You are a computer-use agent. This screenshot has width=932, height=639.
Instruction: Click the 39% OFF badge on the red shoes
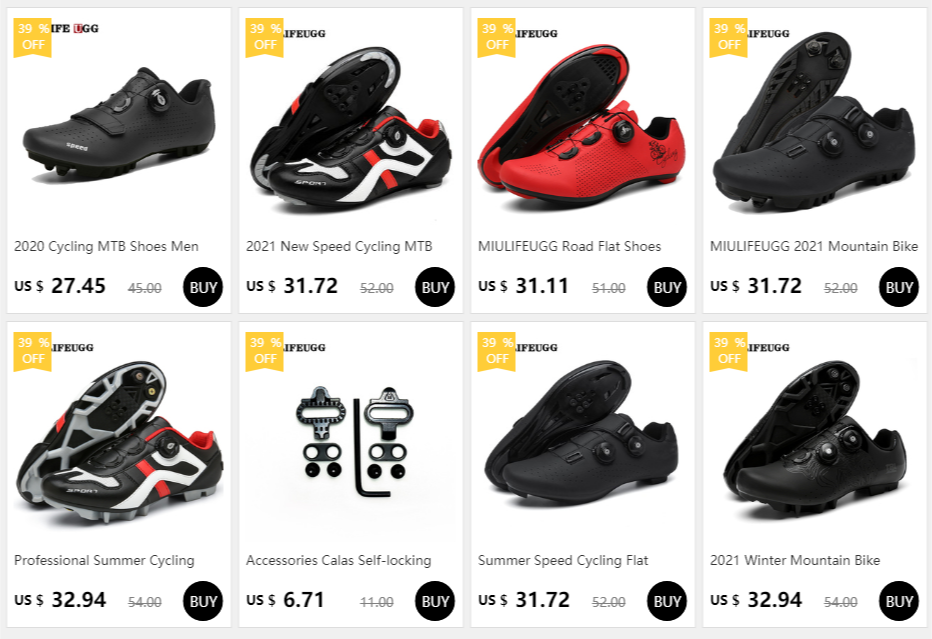coord(496,37)
